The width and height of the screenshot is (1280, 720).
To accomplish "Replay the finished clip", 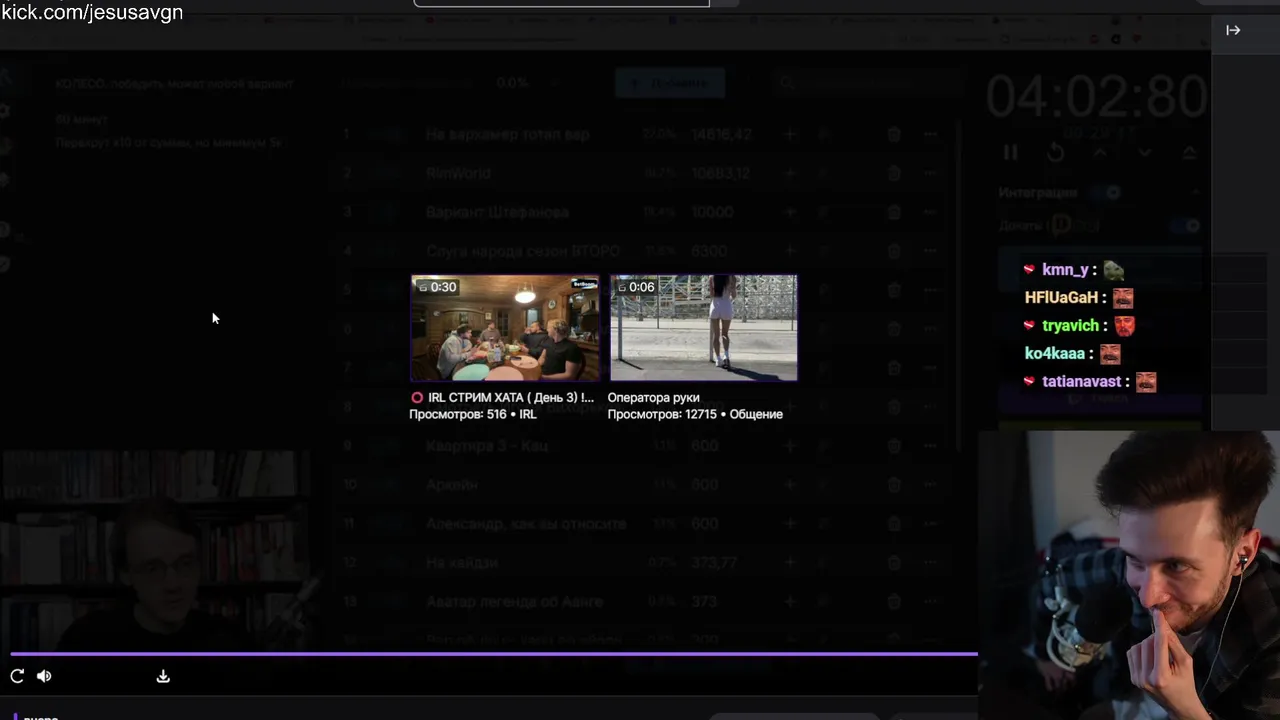I will click(x=17, y=676).
